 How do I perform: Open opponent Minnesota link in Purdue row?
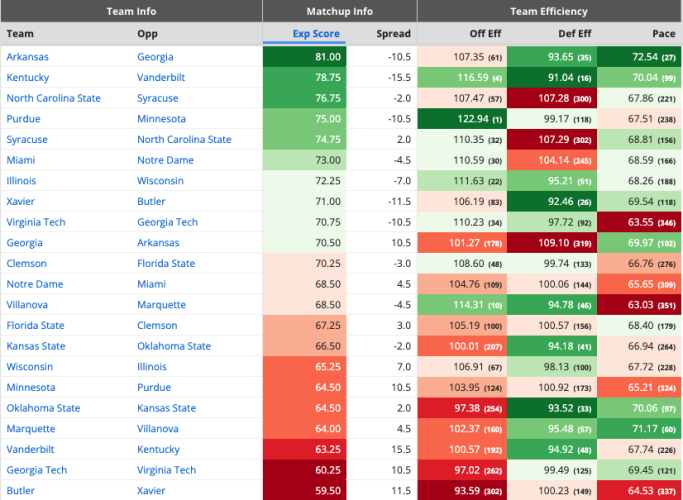point(162,119)
